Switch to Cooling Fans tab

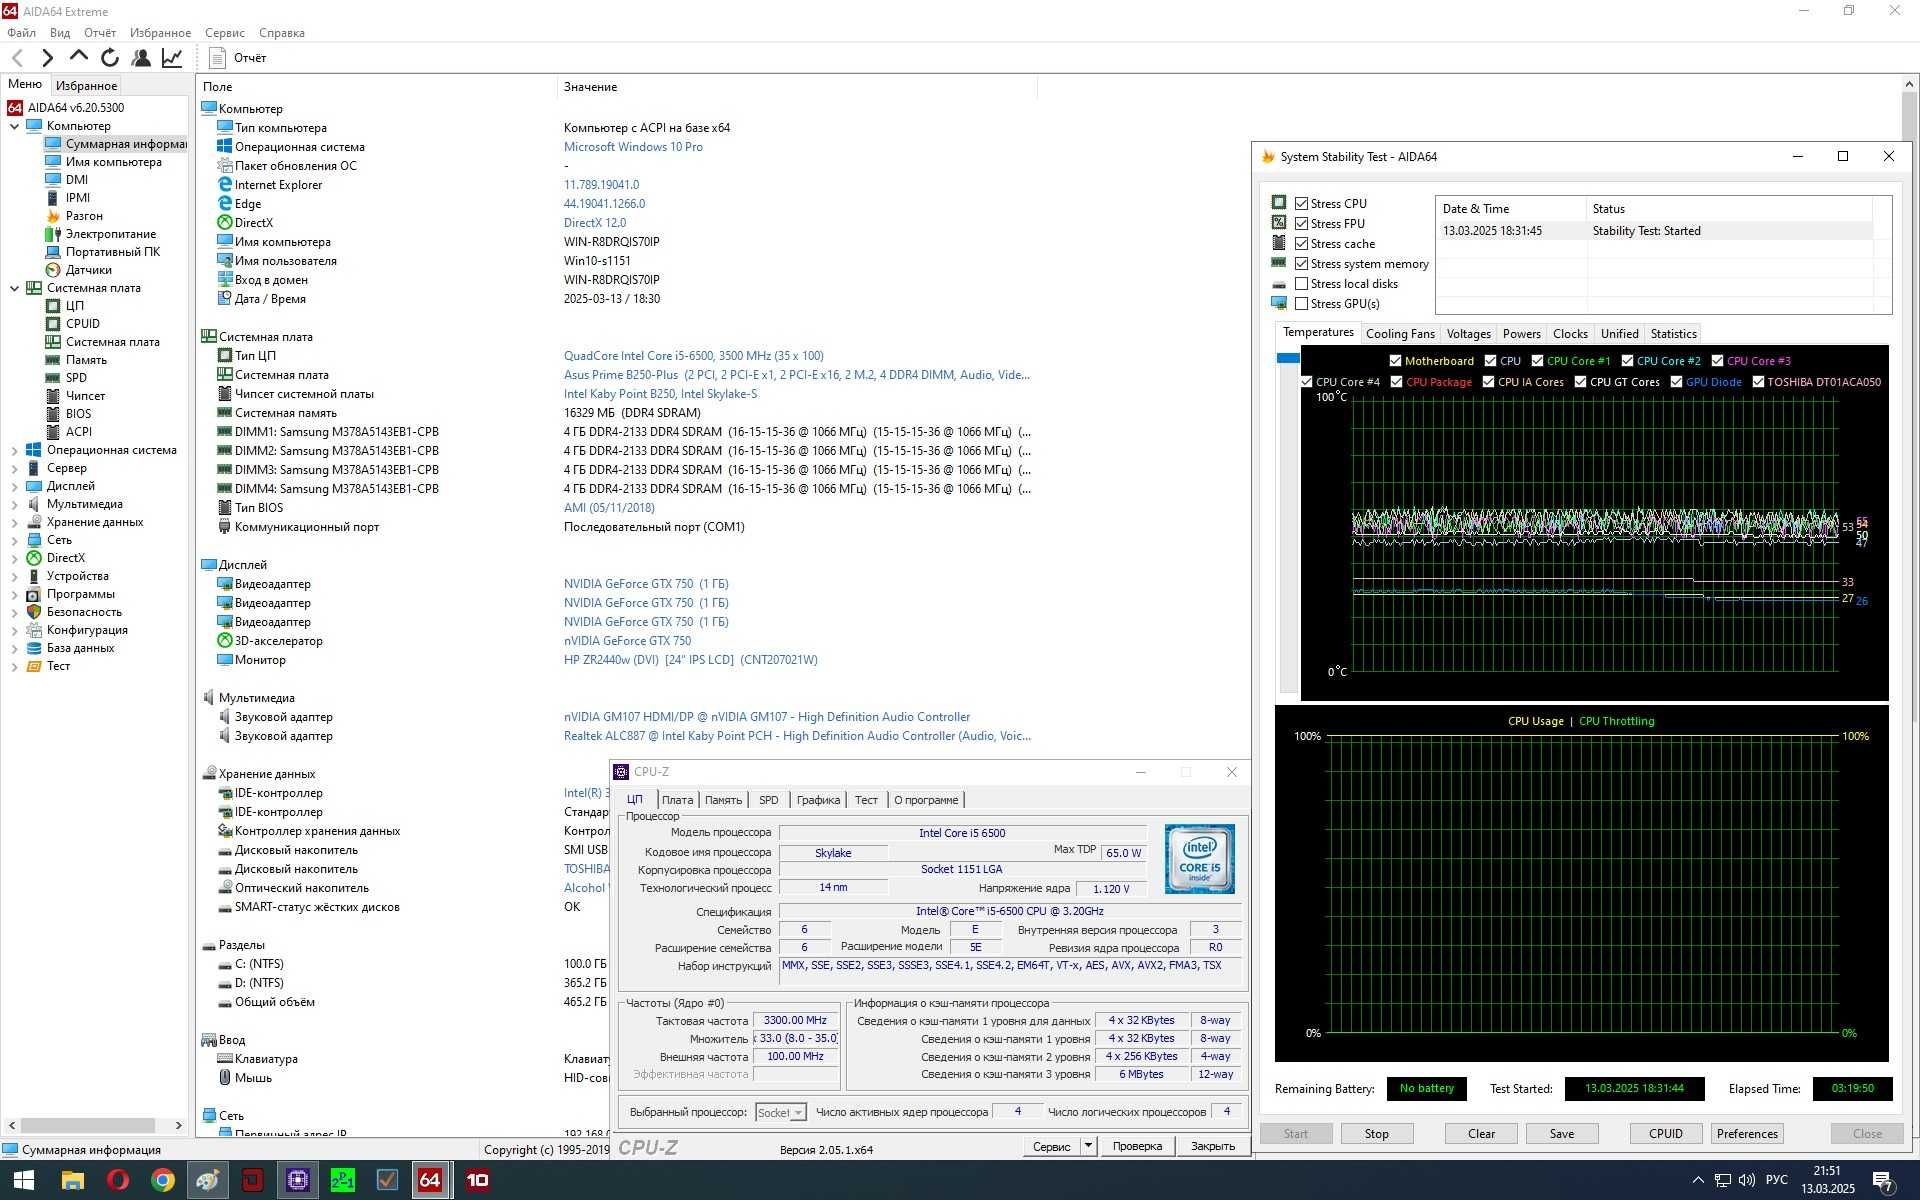(x=1400, y=334)
